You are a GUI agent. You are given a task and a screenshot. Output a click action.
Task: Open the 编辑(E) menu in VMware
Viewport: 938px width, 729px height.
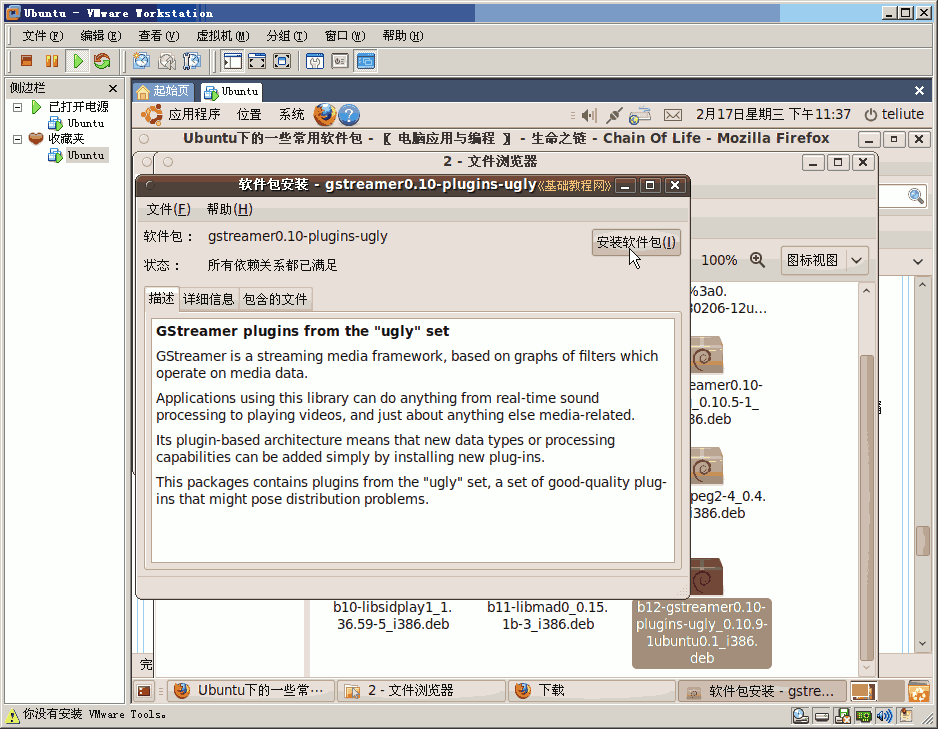100,36
